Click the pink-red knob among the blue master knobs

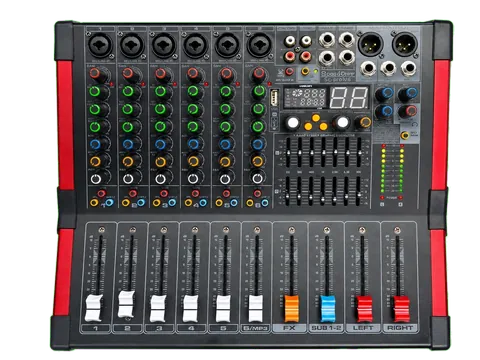pos(410,111)
